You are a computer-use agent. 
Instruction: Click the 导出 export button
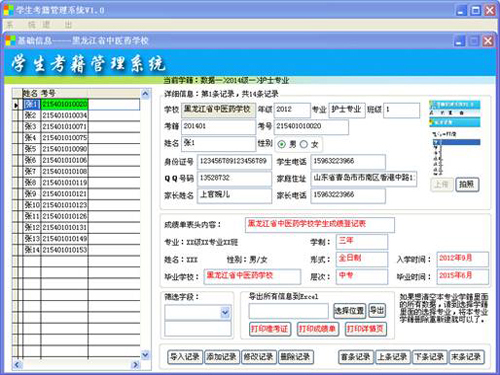(377, 311)
